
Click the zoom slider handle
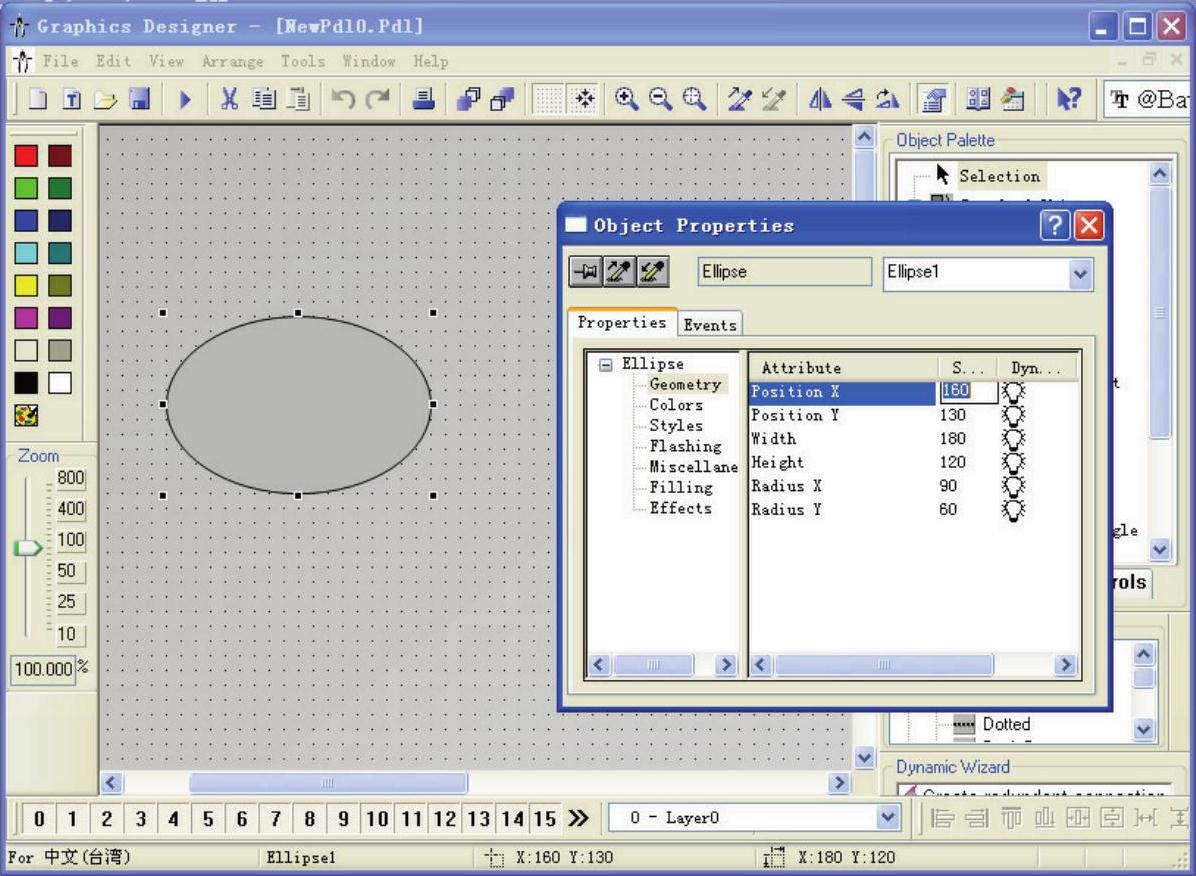coord(27,548)
